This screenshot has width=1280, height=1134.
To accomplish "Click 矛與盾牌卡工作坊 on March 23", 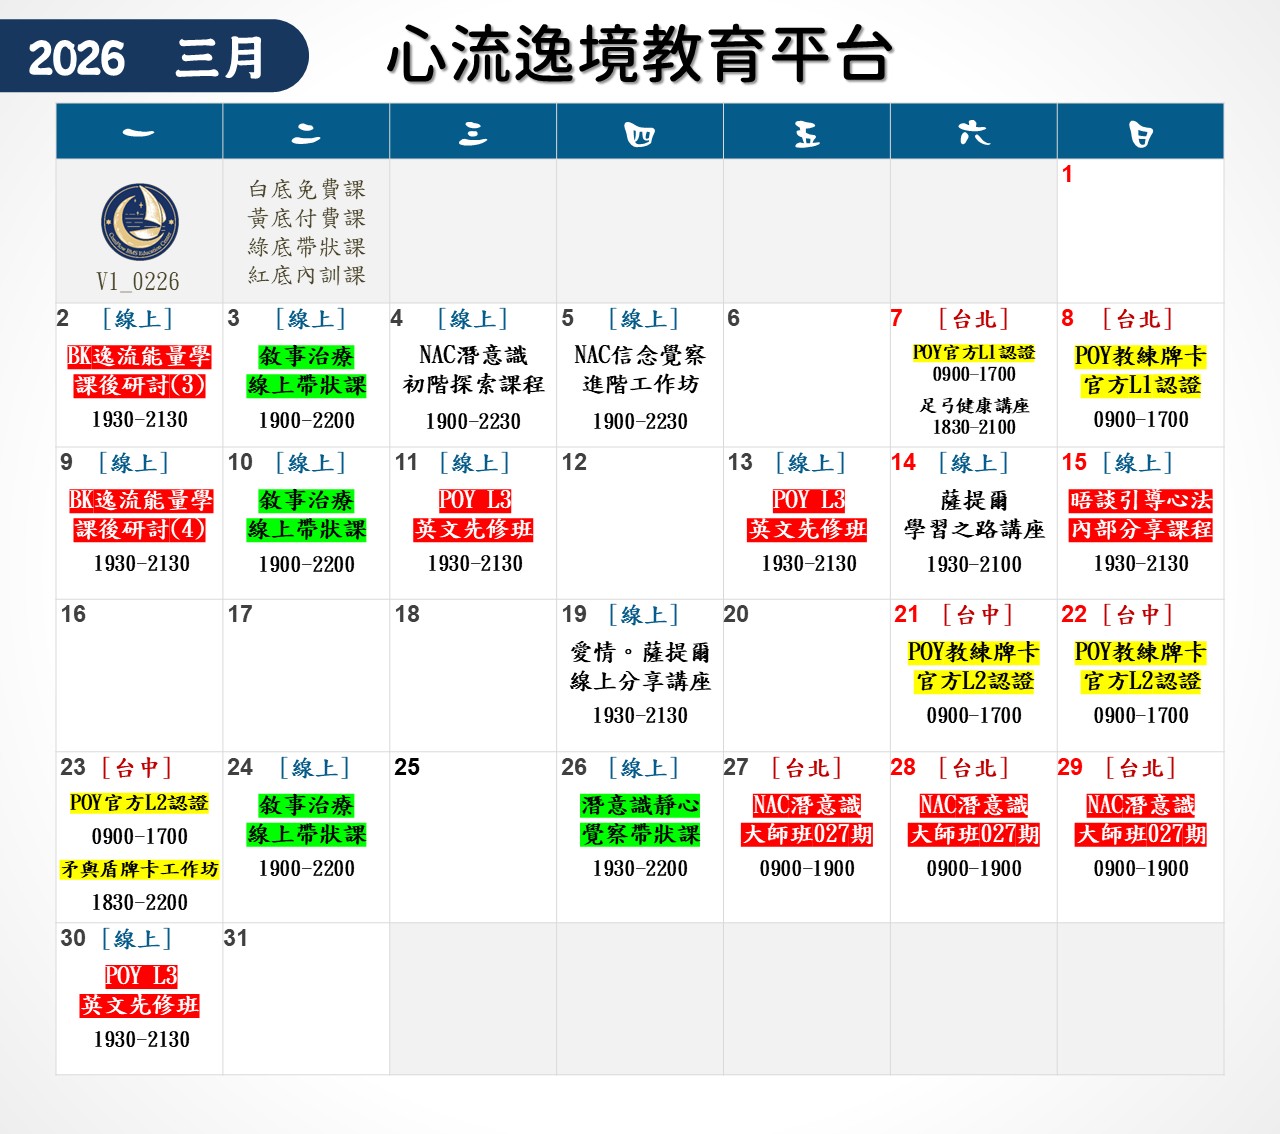I will (139, 870).
